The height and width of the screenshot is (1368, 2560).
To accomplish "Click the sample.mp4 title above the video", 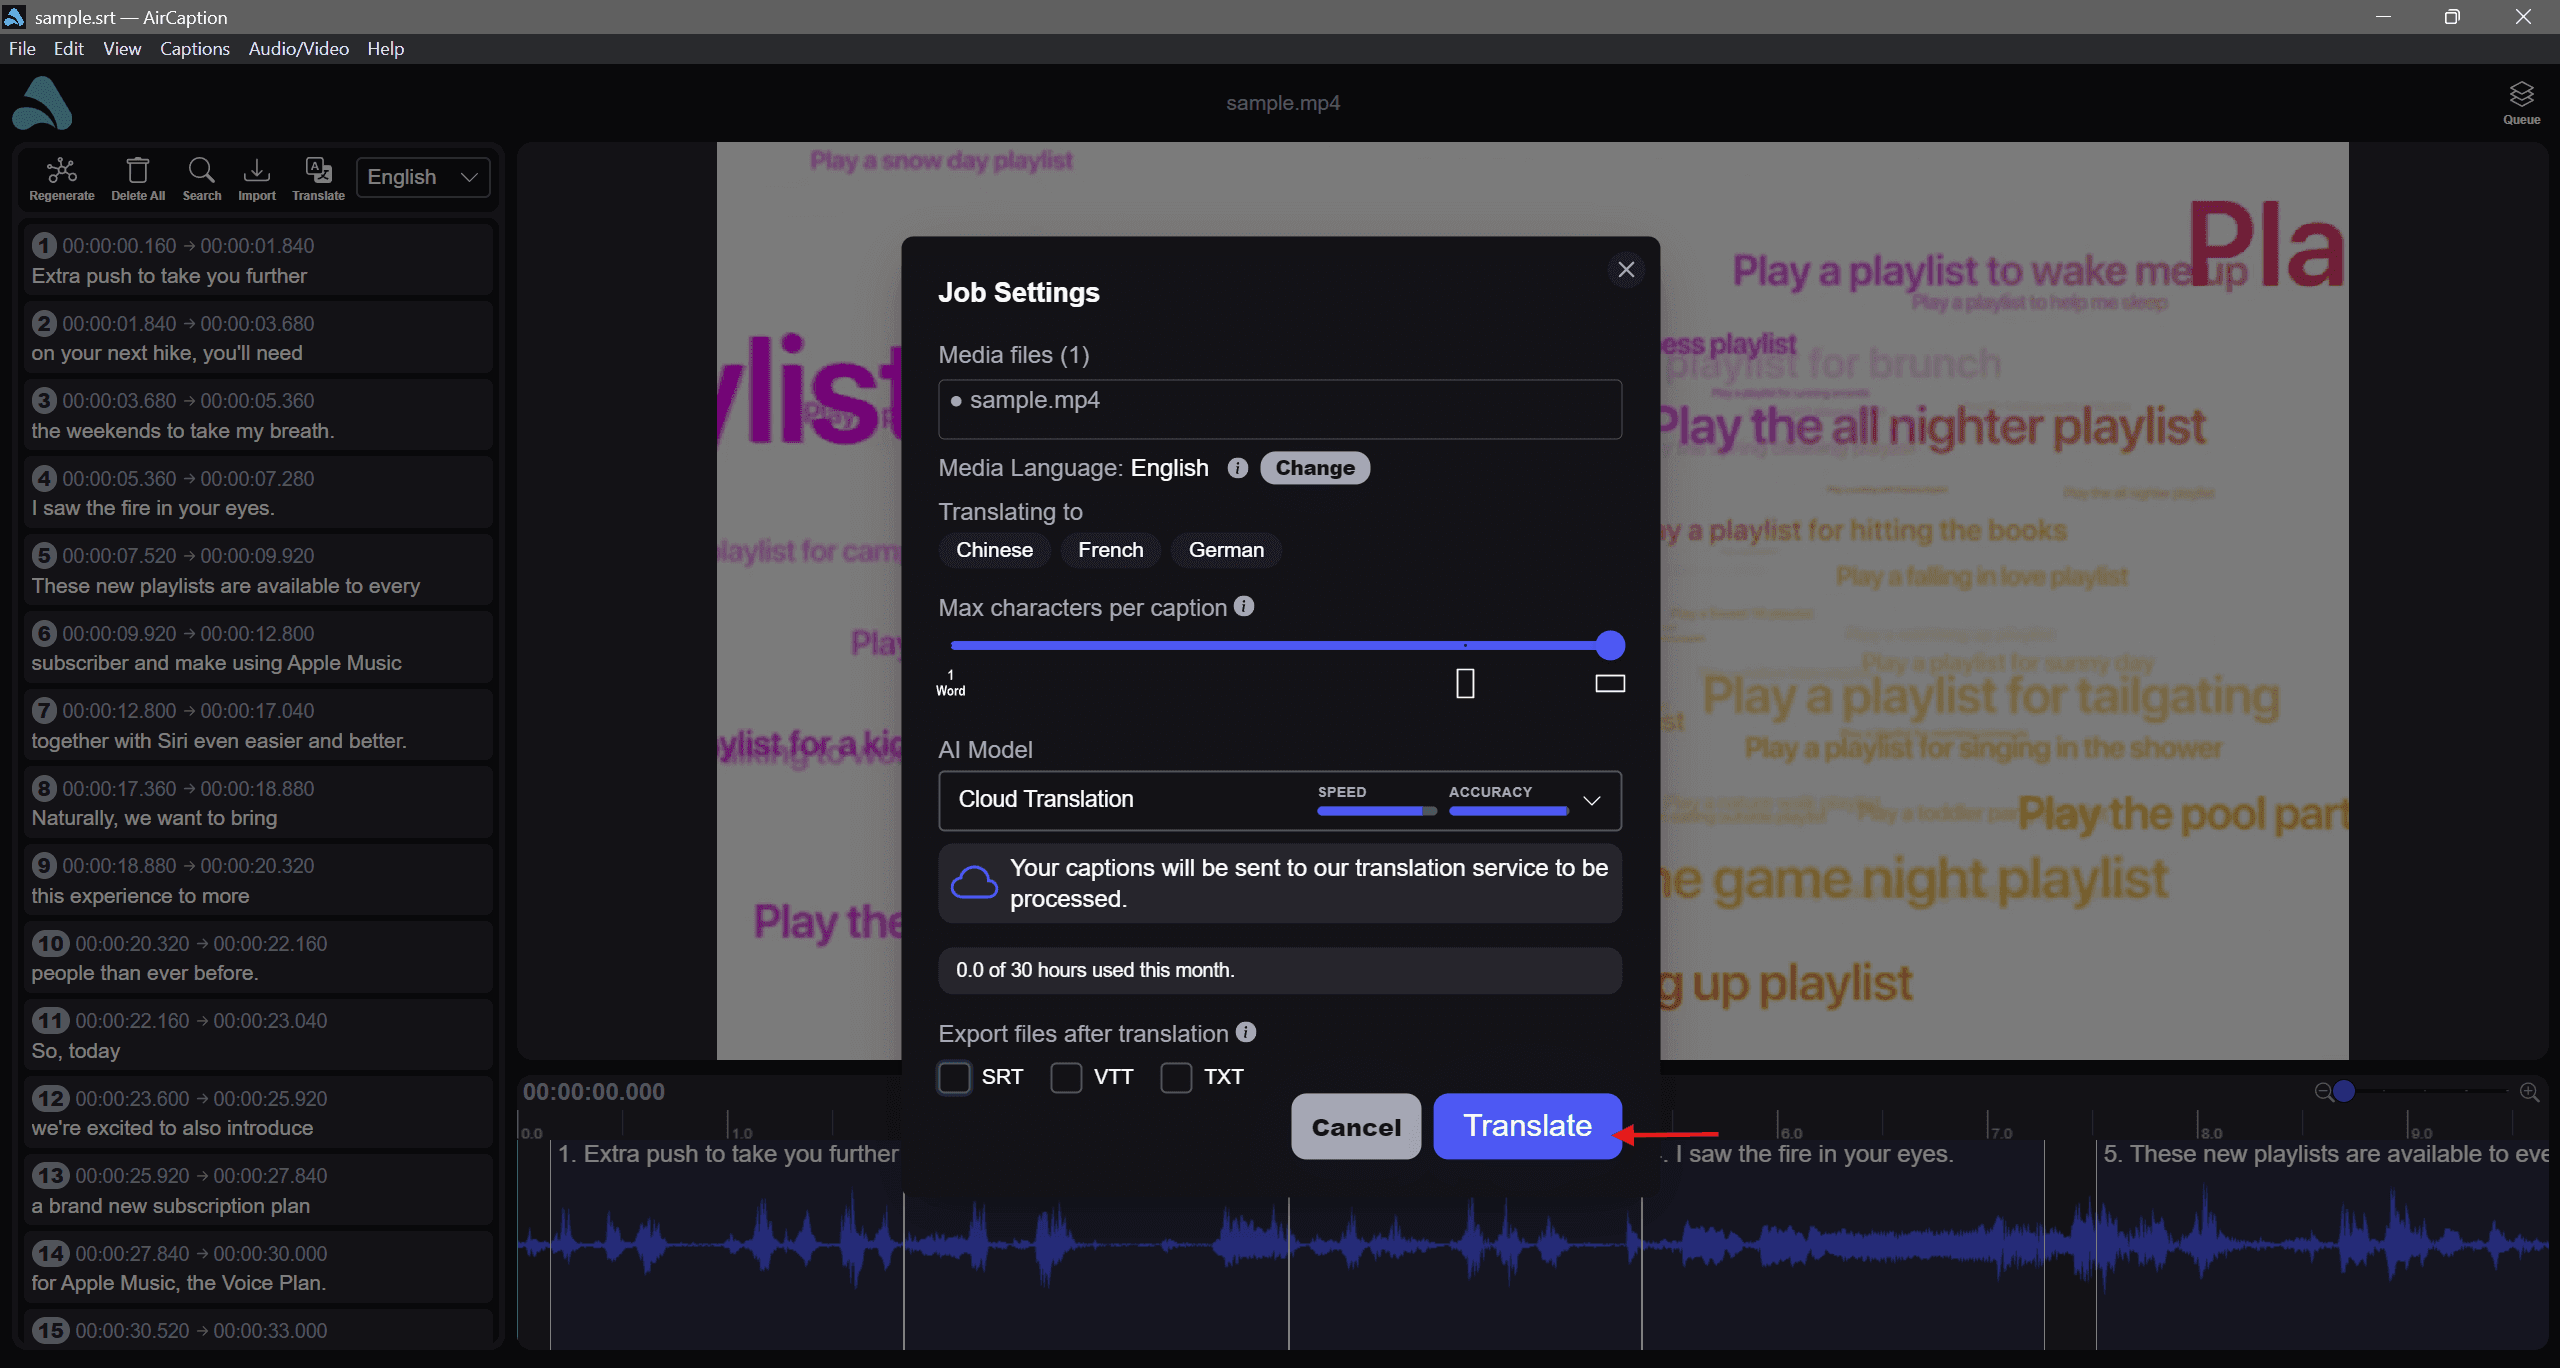I will pyautogui.click(x=1282, y=103).
